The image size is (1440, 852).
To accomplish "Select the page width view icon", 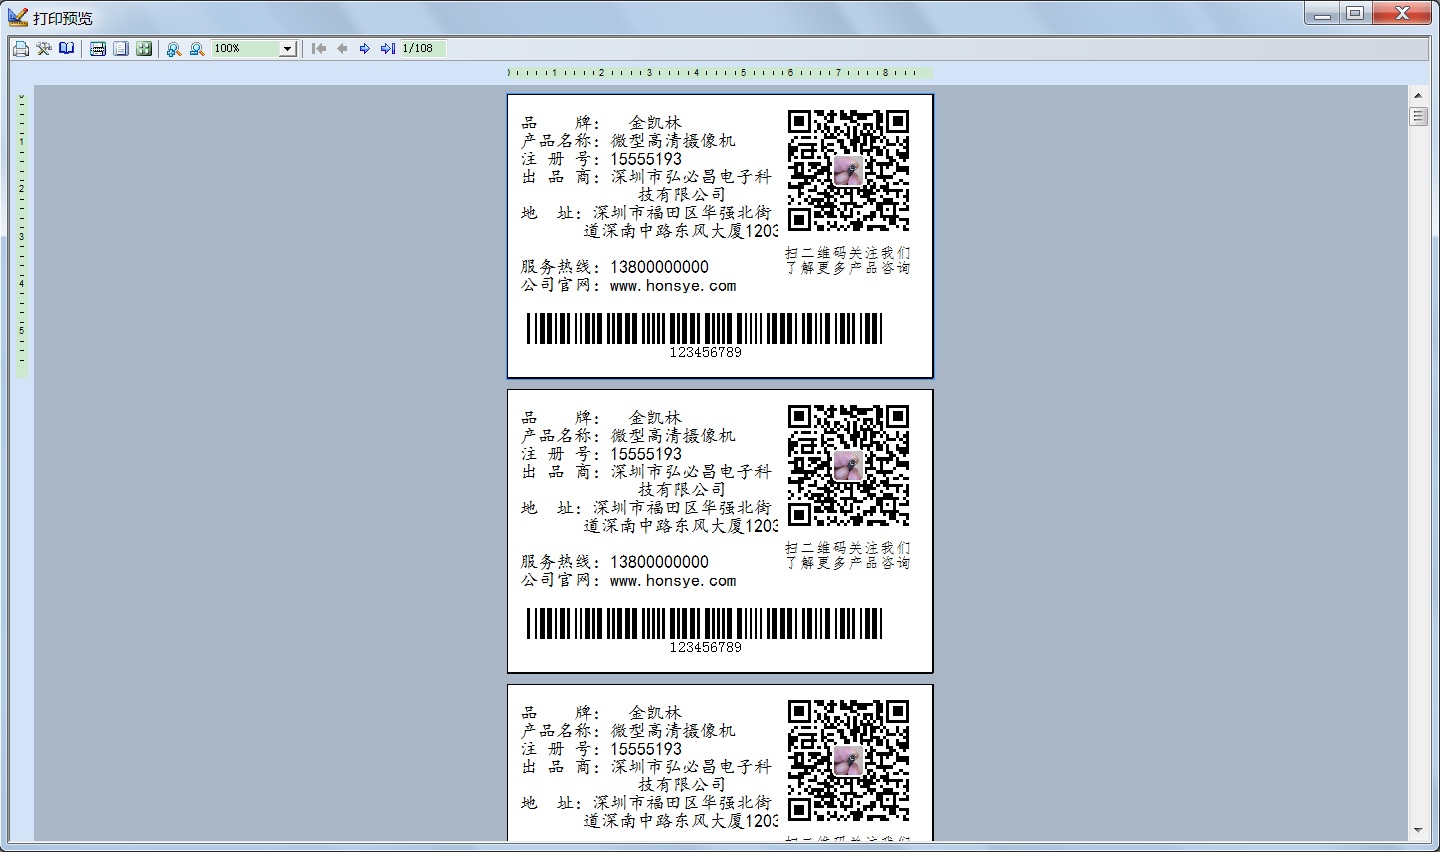I will tap(98, 49).
